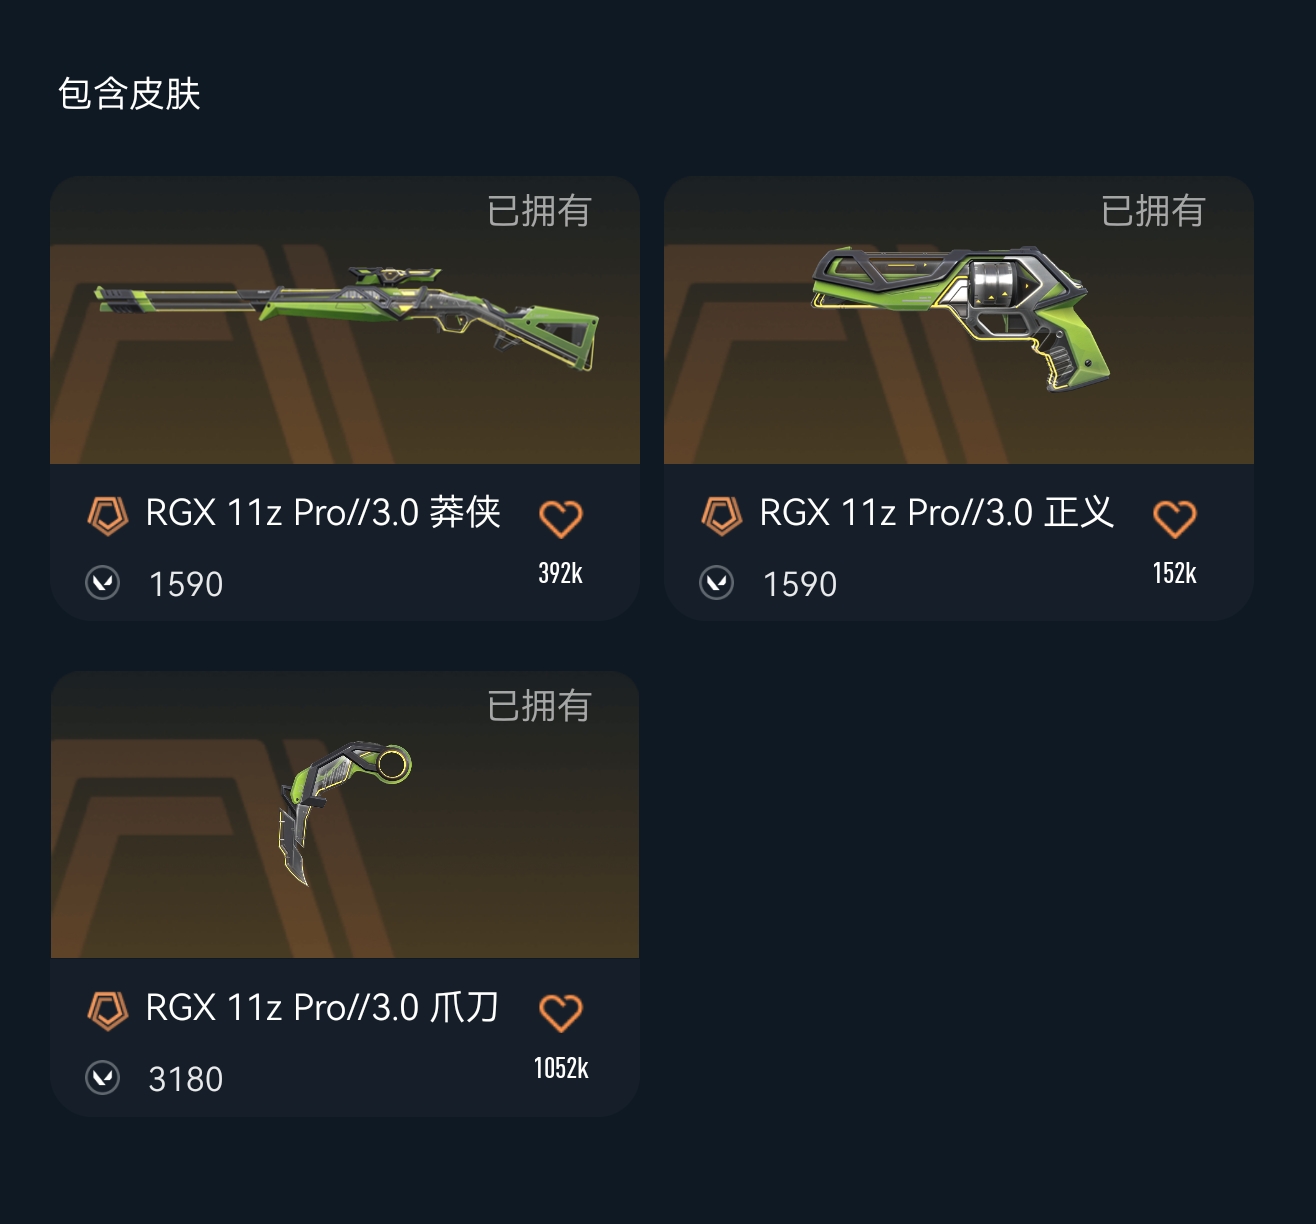The width and height of the screenshot is (1316, 1224).
Task: Click the 已拥有 label on the revolver card
Action: pos(1154,211)
